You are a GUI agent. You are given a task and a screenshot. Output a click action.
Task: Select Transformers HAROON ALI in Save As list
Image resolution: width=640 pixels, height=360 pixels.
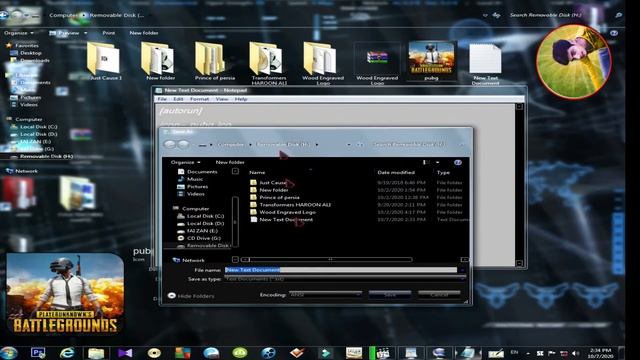coord(291,204)
